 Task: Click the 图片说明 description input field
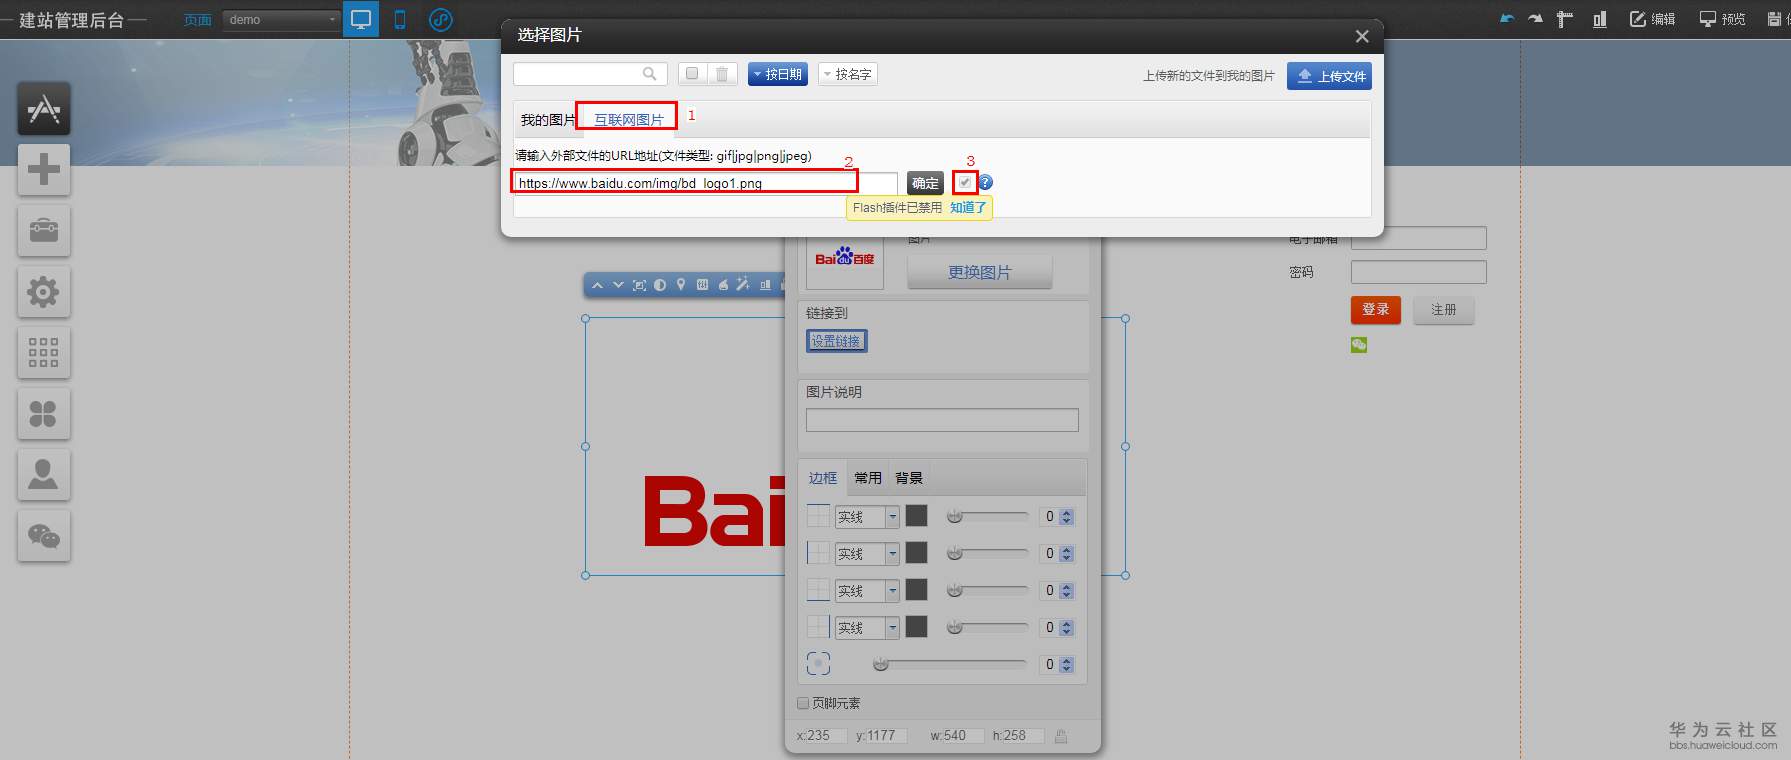[x=942, y=420]
